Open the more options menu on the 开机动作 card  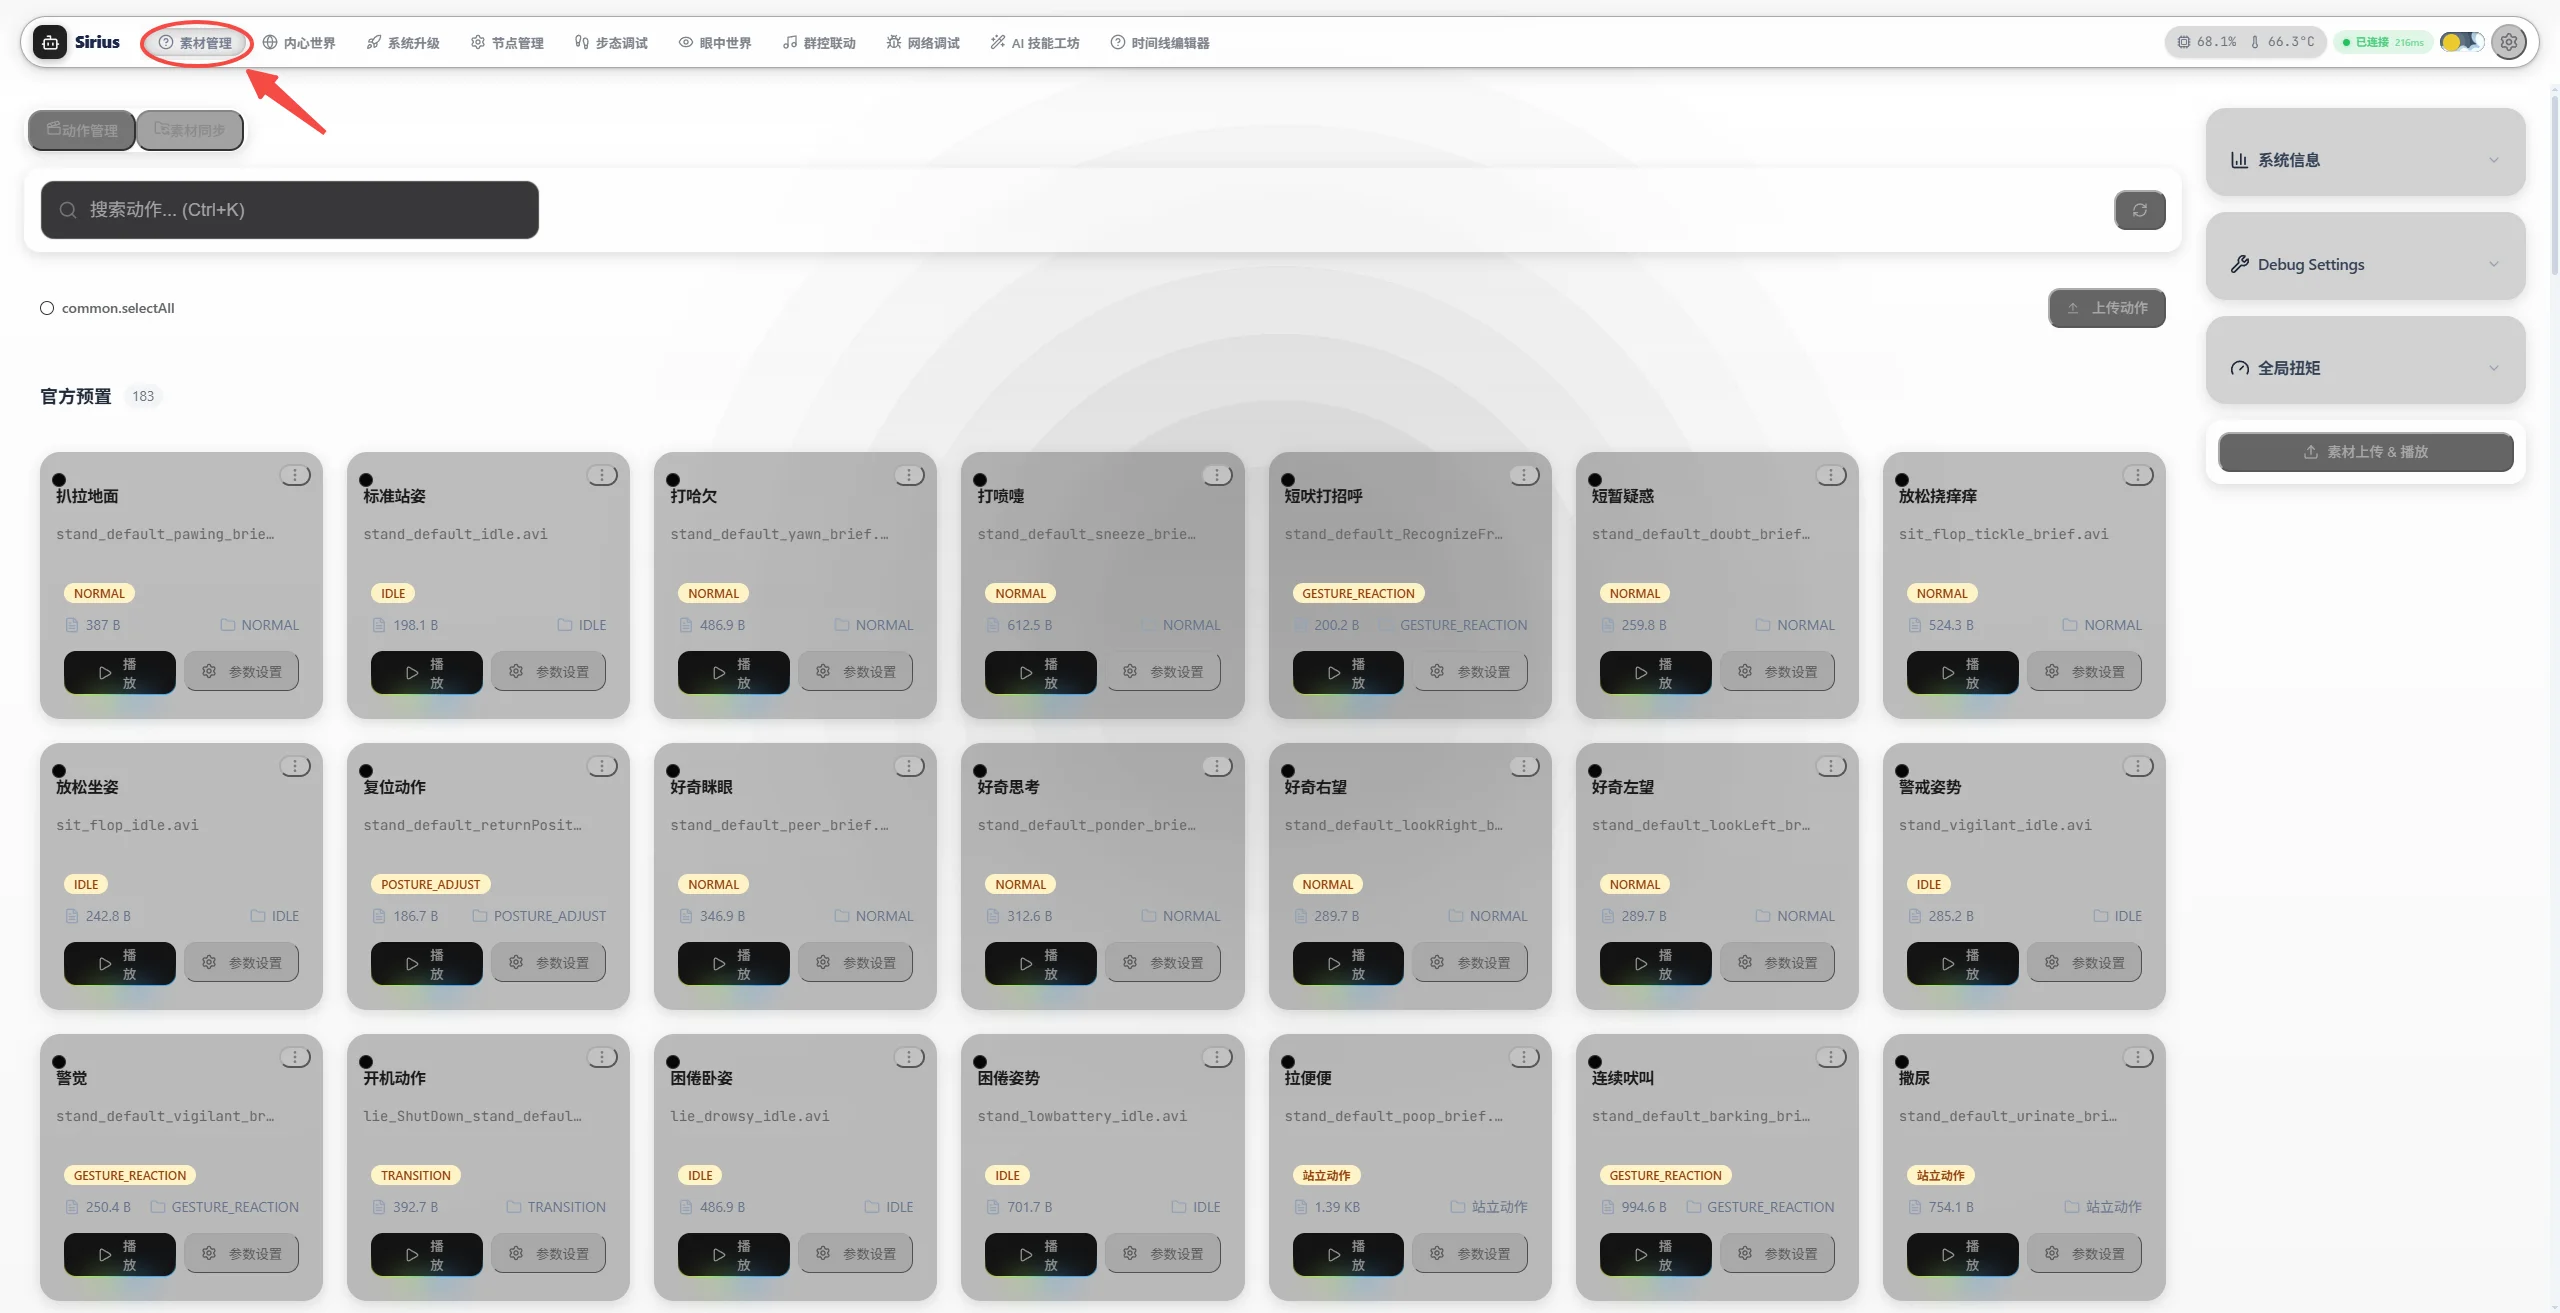[602, 1057]
